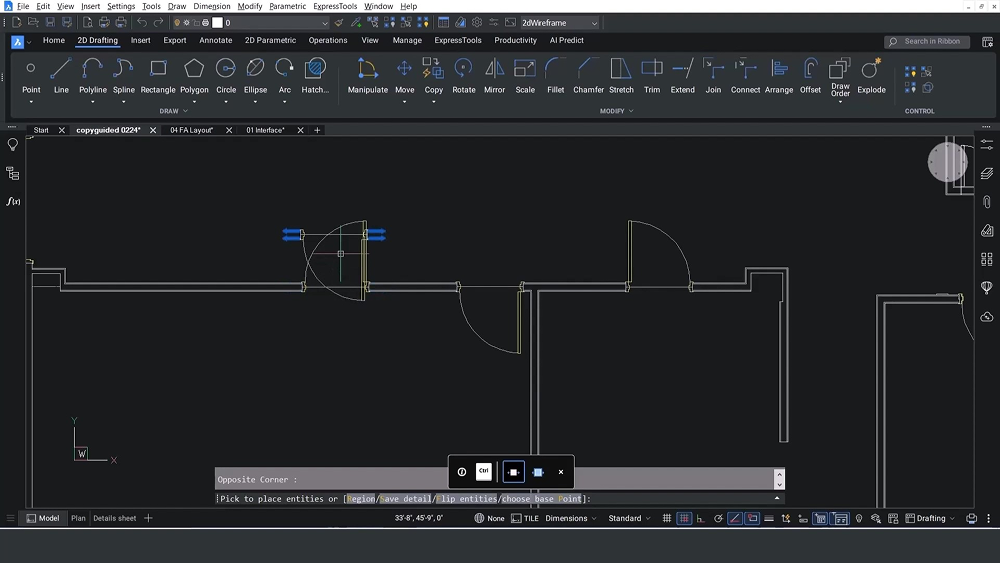
Task: Open the Layers panel on right sidebar
Action: pyautogui.click(x=987, y=173)
